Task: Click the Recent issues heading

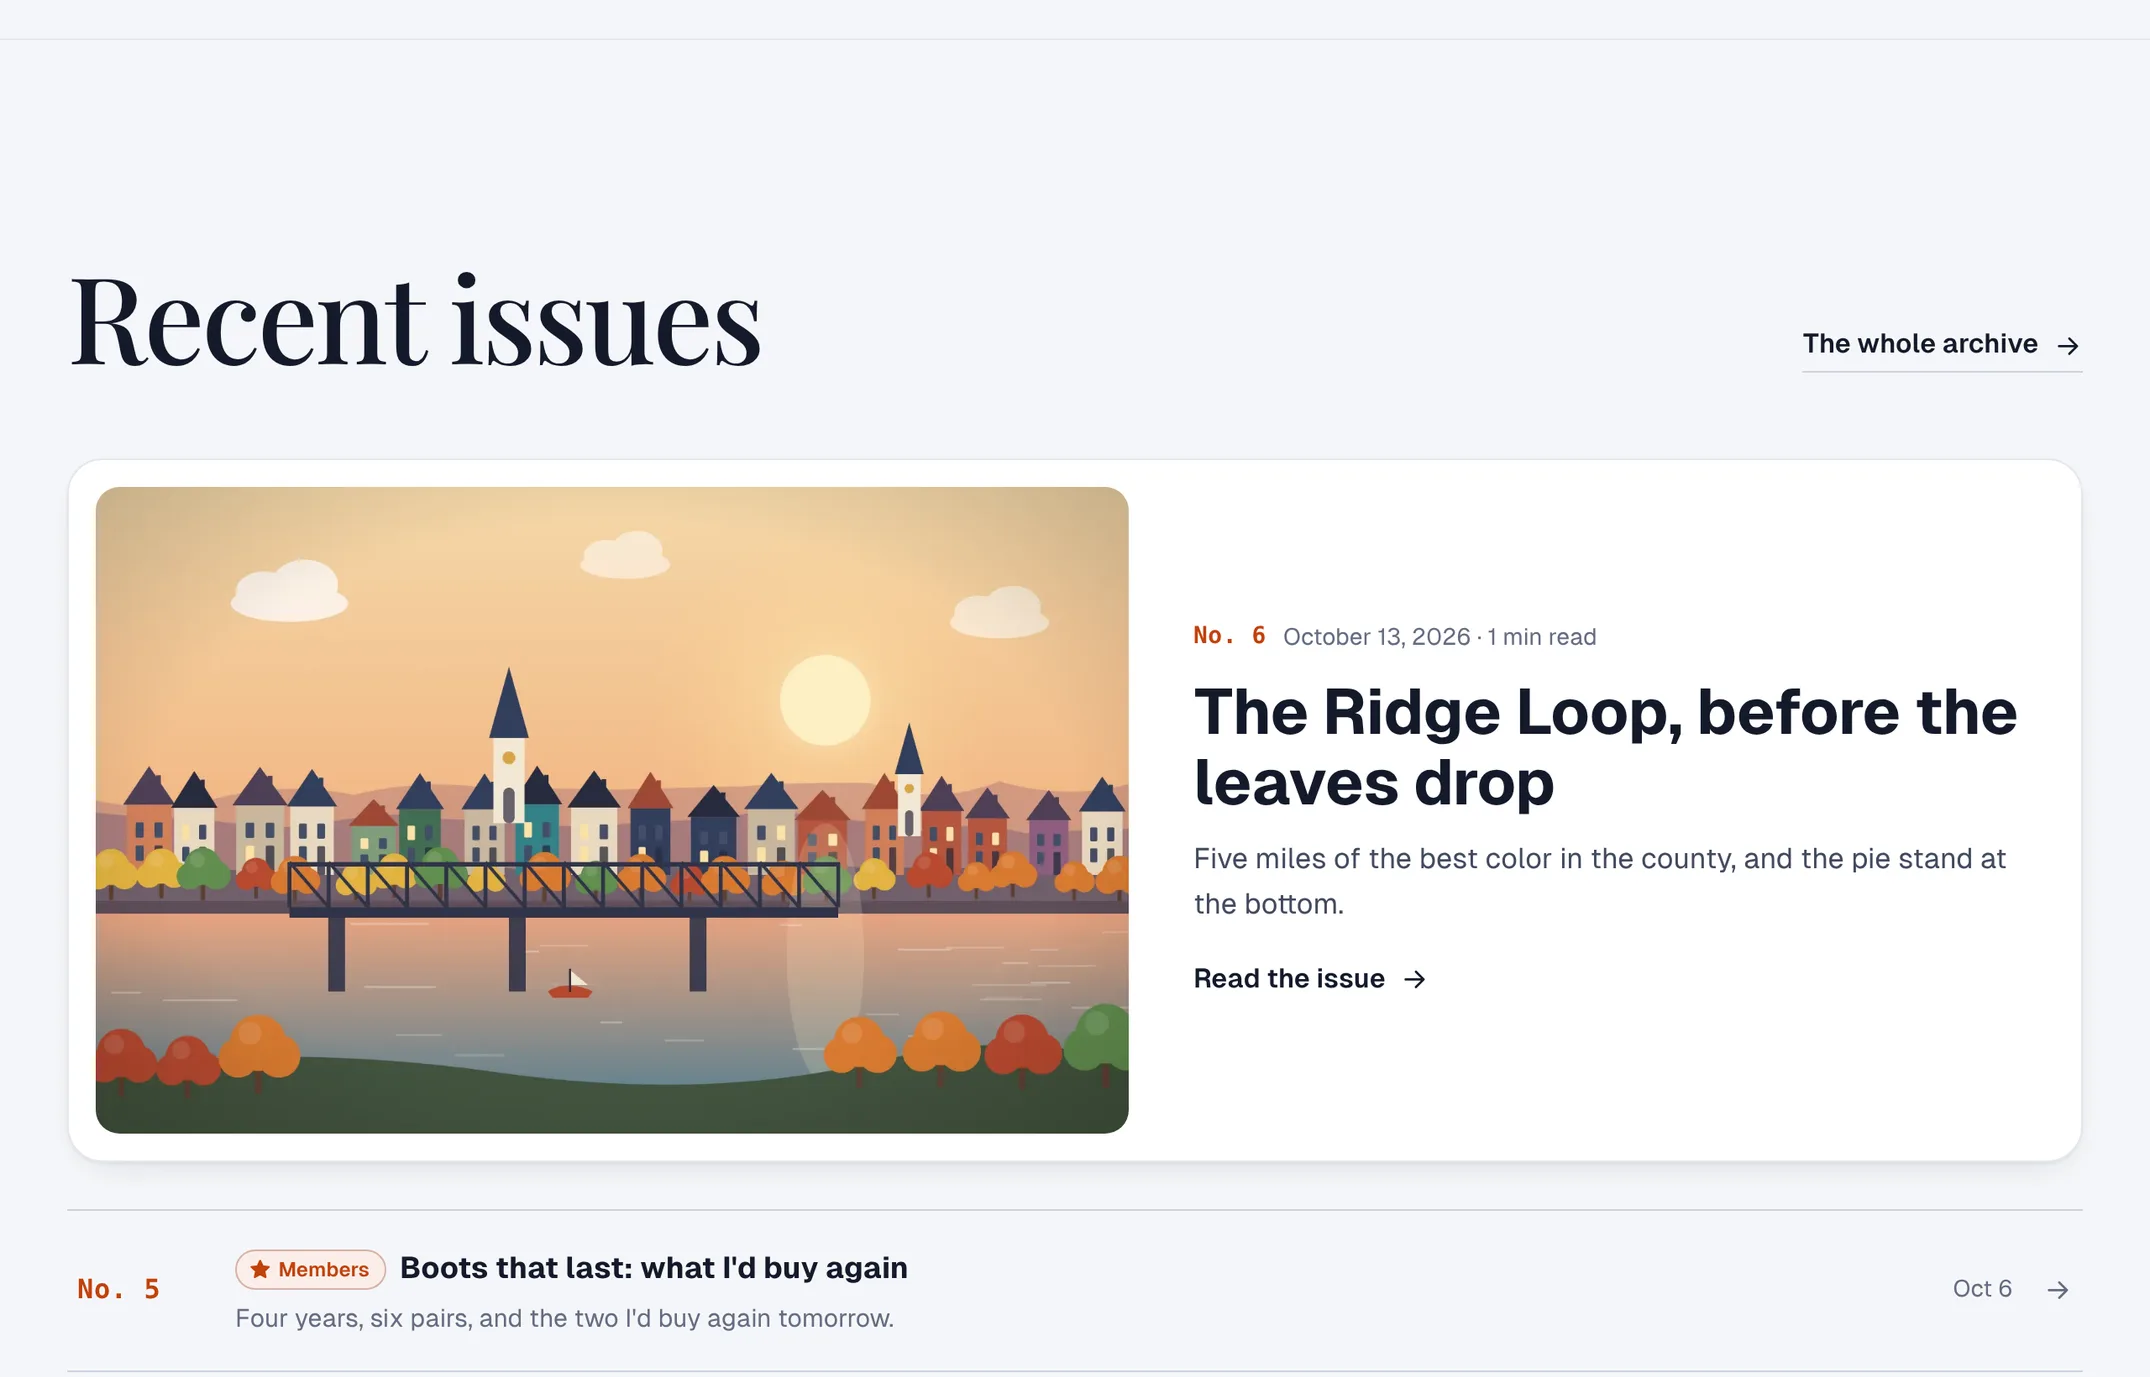Action: point(415,321)
